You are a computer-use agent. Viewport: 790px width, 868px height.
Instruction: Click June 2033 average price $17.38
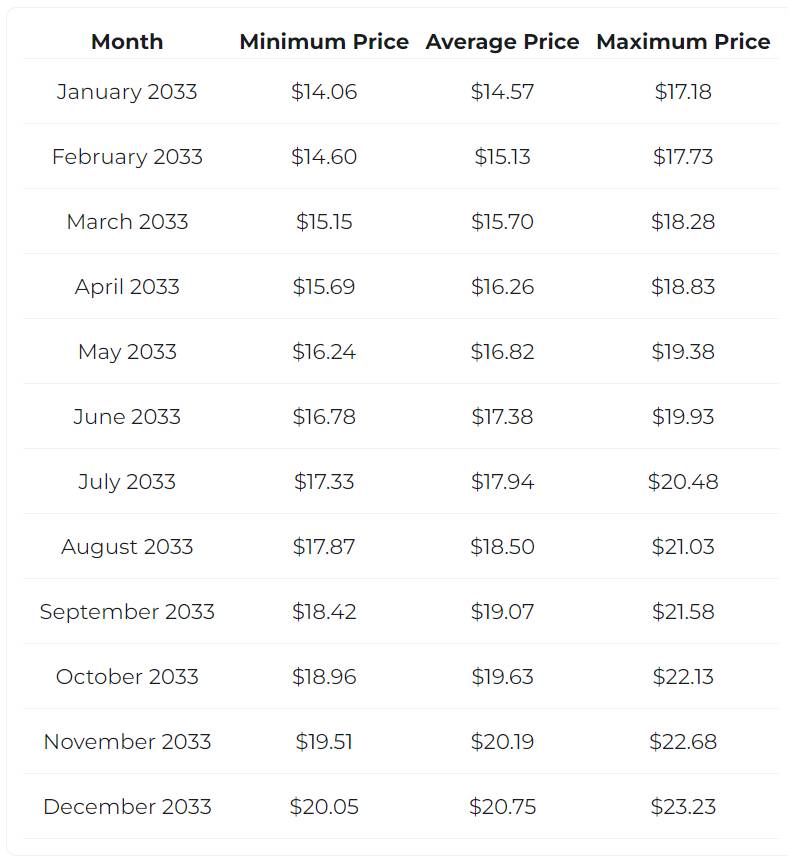click(x=502, y=417)
